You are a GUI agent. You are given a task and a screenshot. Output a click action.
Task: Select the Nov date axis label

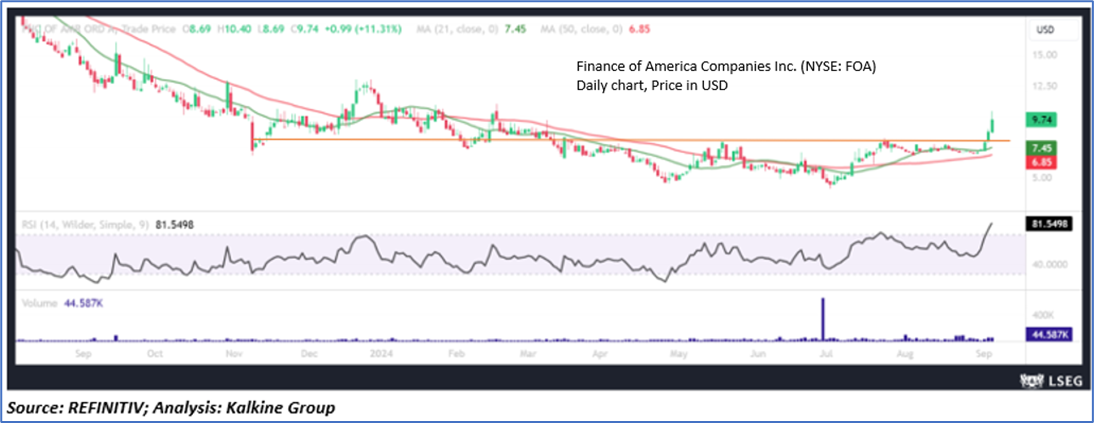[x=233, y=354]
